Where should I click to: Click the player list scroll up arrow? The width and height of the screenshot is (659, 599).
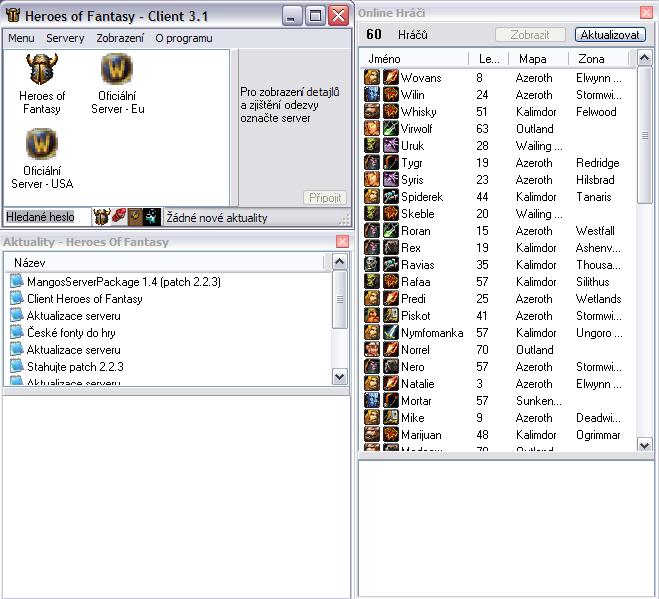645,58
